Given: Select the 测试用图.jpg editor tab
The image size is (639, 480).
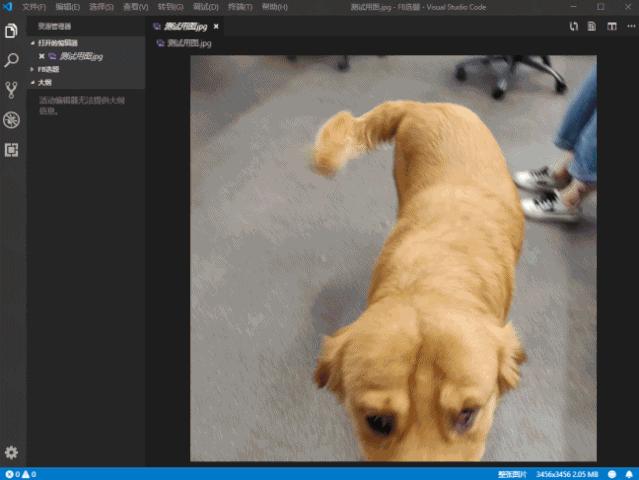Looking at the screenshot, I should [x=188, y=27].
